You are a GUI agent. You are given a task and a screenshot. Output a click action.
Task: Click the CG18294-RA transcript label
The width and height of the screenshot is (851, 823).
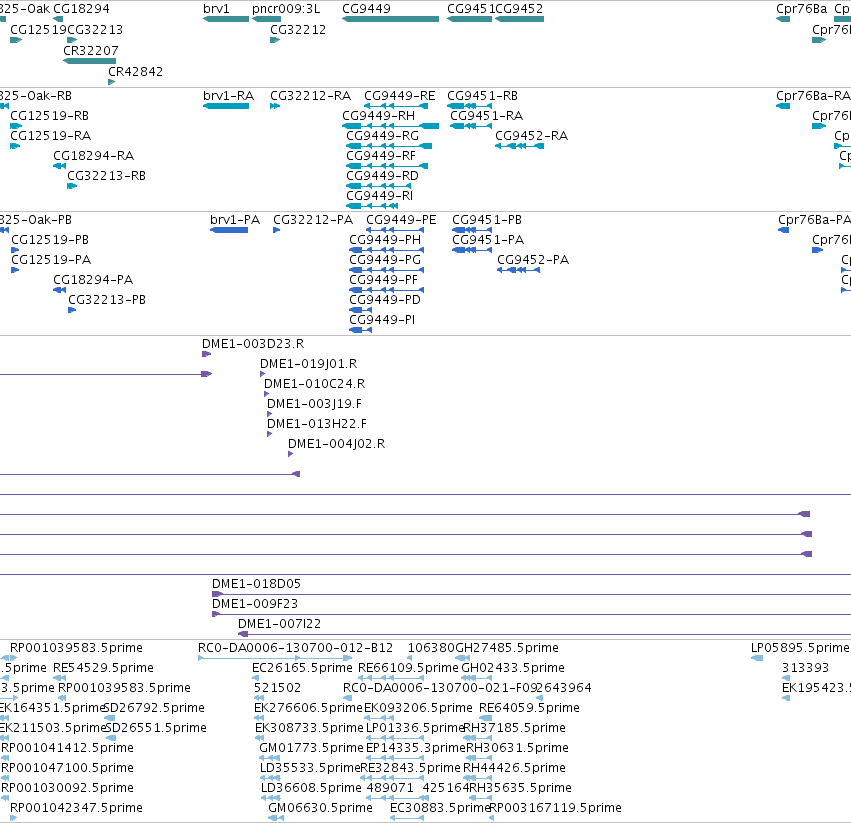pos(93,156)
